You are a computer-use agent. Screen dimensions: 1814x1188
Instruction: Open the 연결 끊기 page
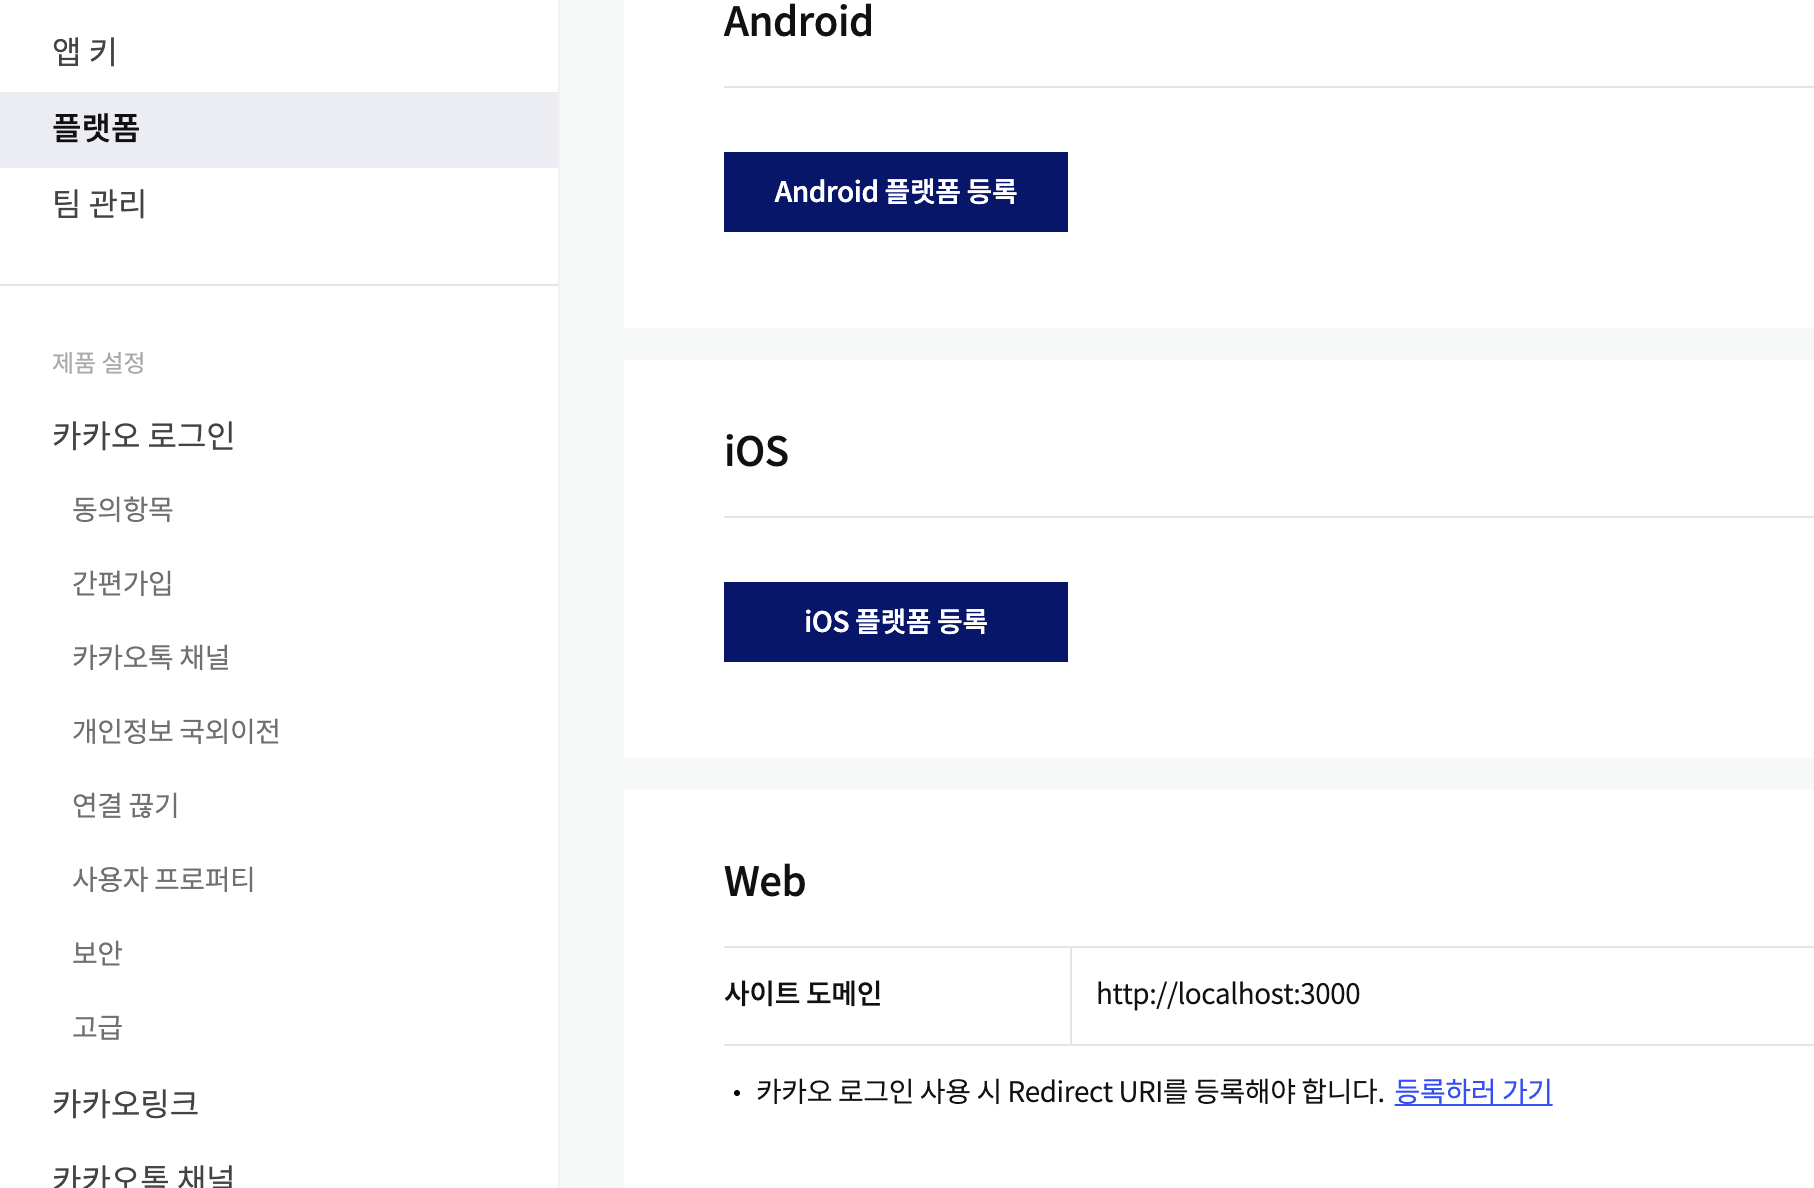point(128,806)
